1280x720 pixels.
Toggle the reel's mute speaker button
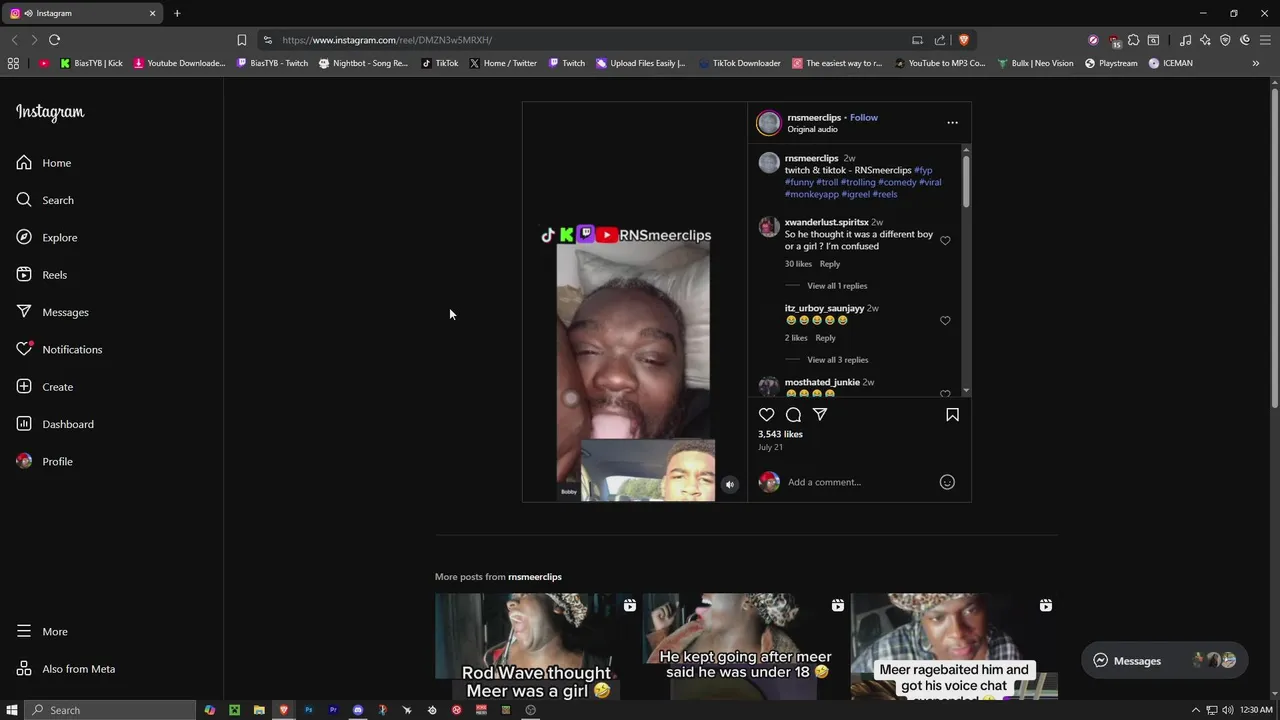click(x=729, y=485)
